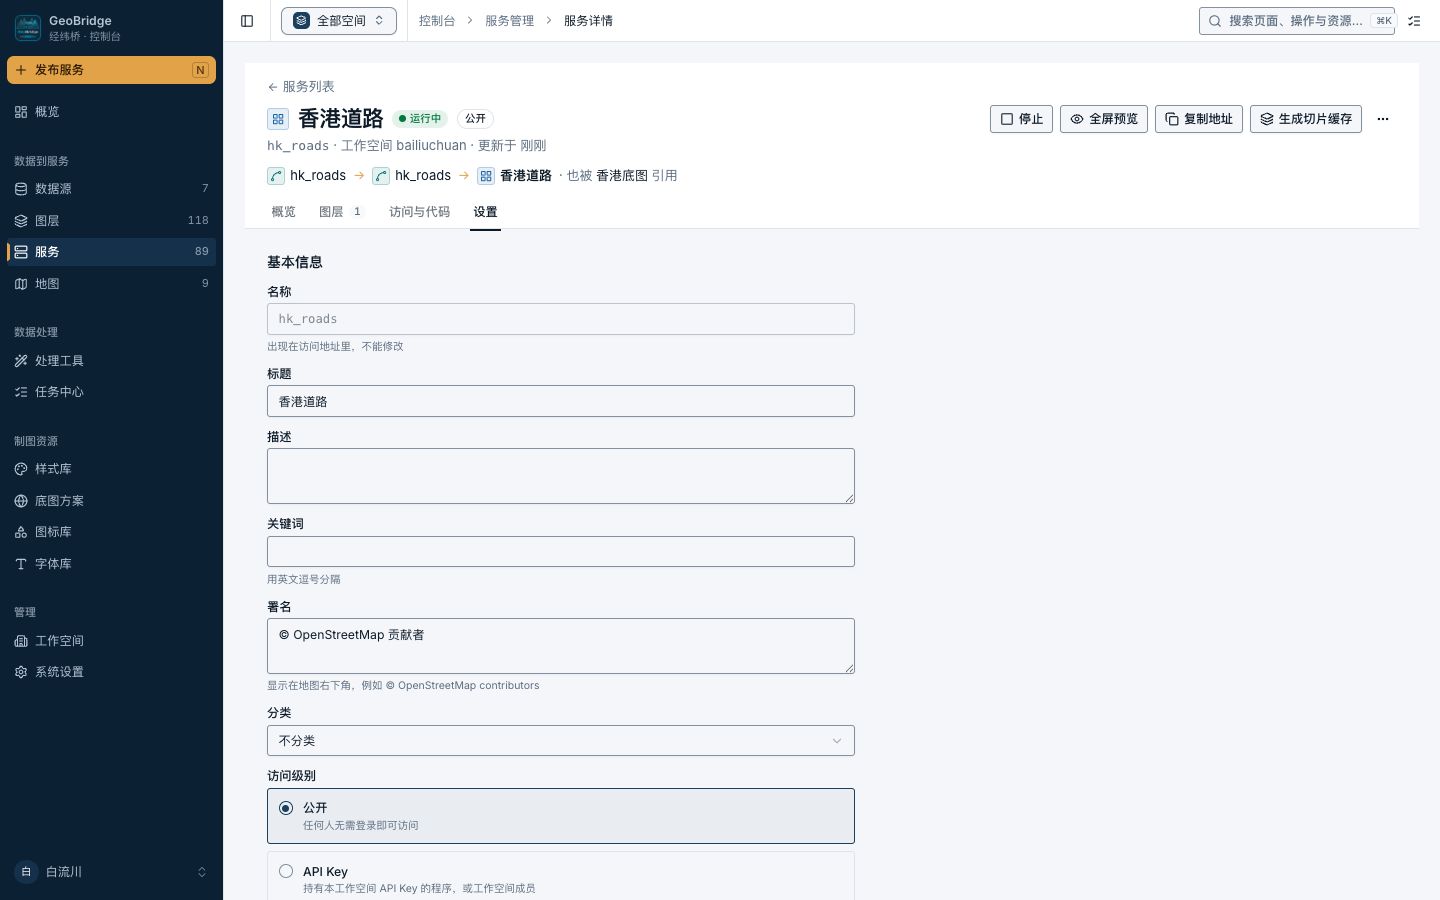
Task: Open the more actions ellipsis menu
Action: tap(1383, 119)
